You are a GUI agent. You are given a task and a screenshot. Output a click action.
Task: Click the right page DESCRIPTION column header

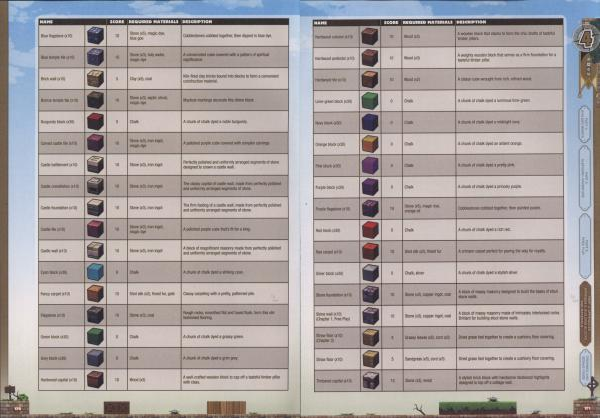coord(471,23)
